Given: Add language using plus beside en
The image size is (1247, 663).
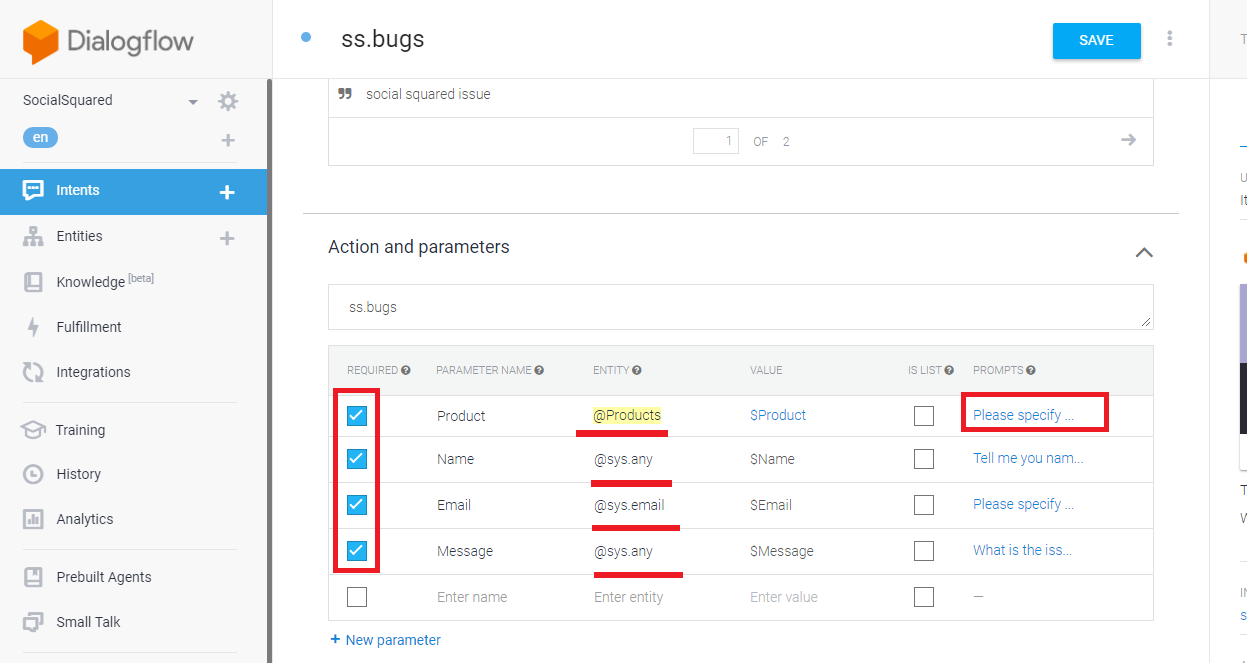Looking at the screenshot, I should 227,140.
